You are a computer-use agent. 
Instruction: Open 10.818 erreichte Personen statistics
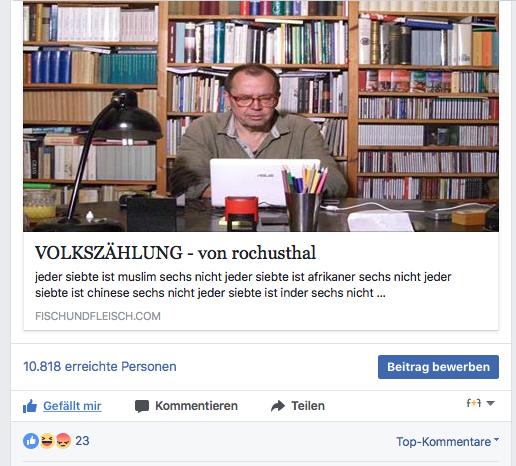click(x=100, y=366)
